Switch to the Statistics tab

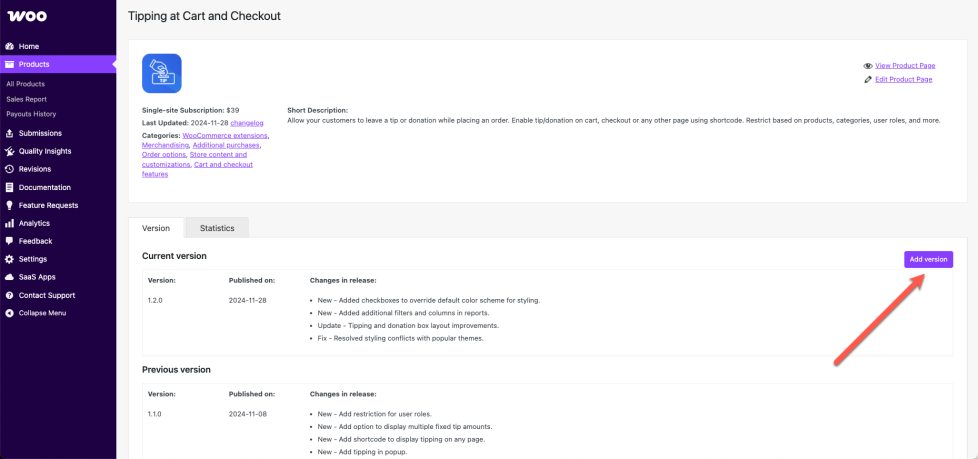coord(217,228)
